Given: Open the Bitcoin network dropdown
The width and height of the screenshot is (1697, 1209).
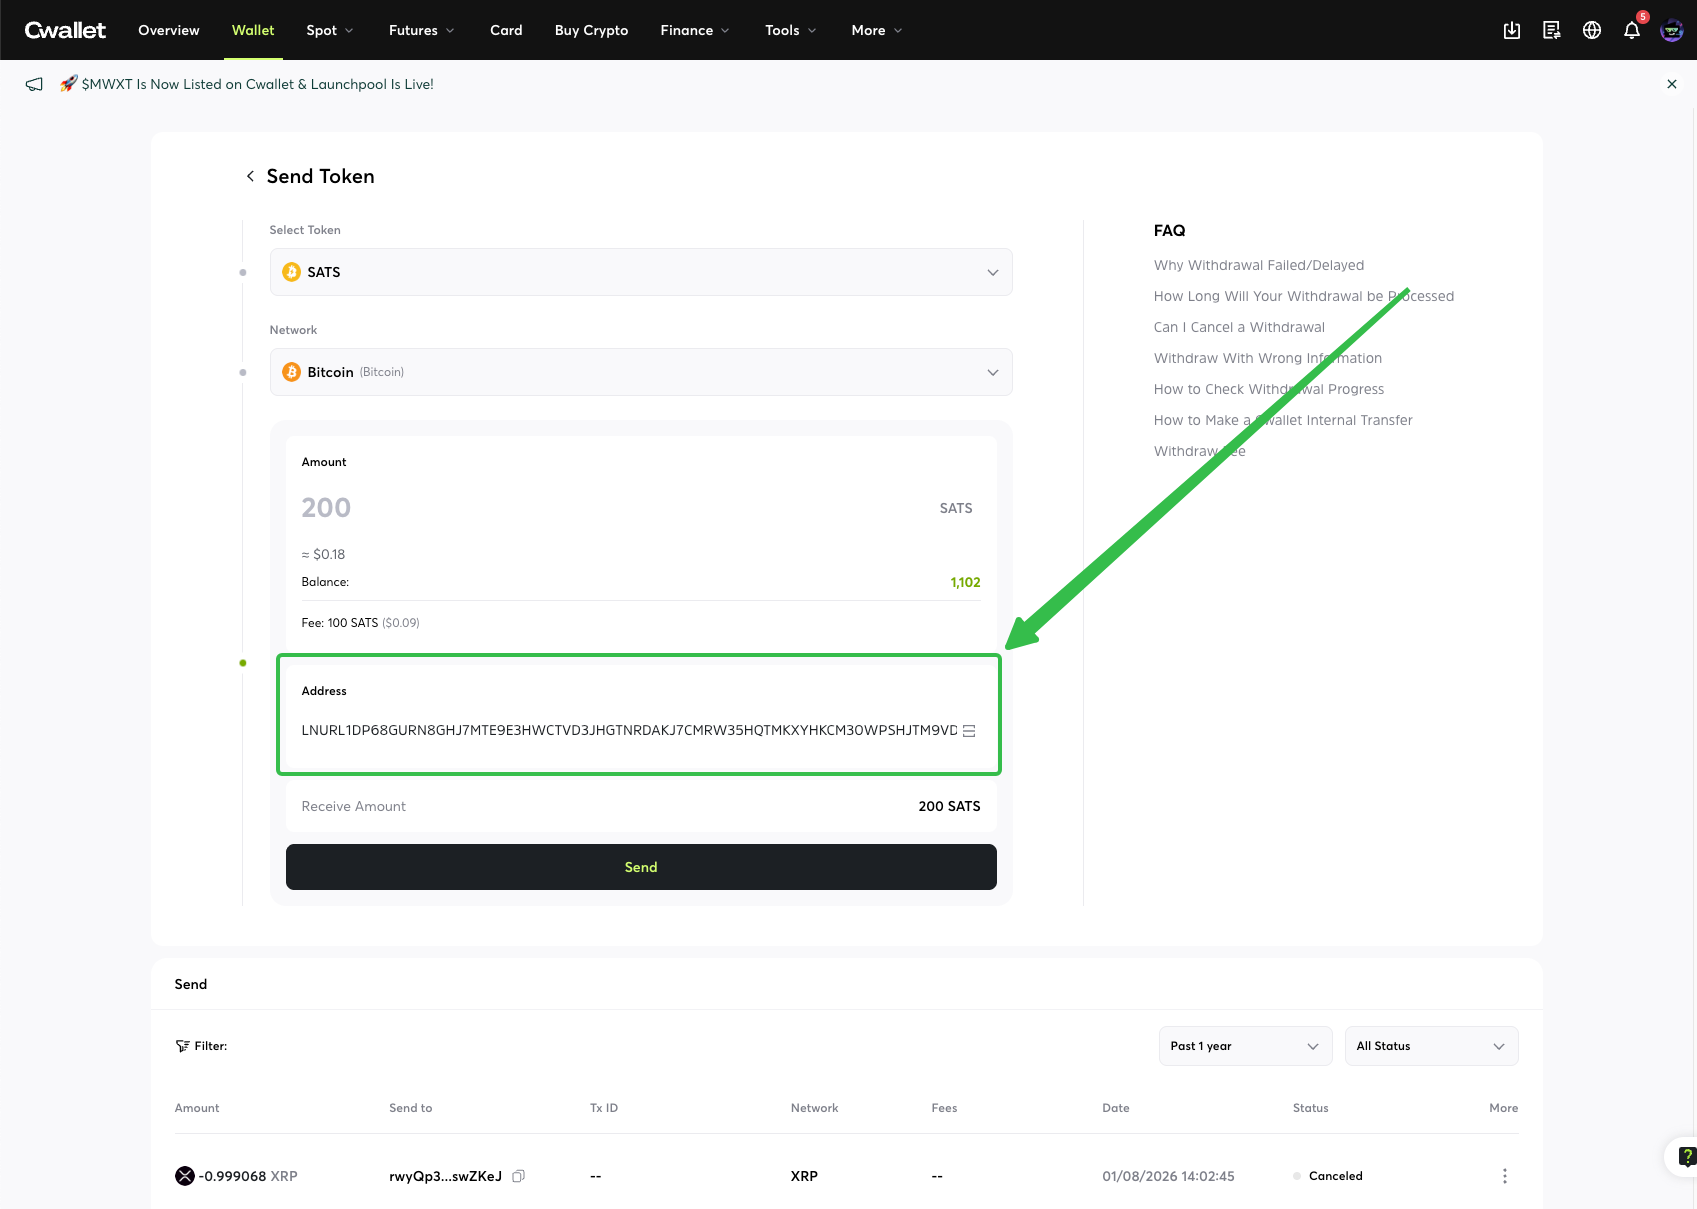Looking at the screenshot, I should pos(641,372).
